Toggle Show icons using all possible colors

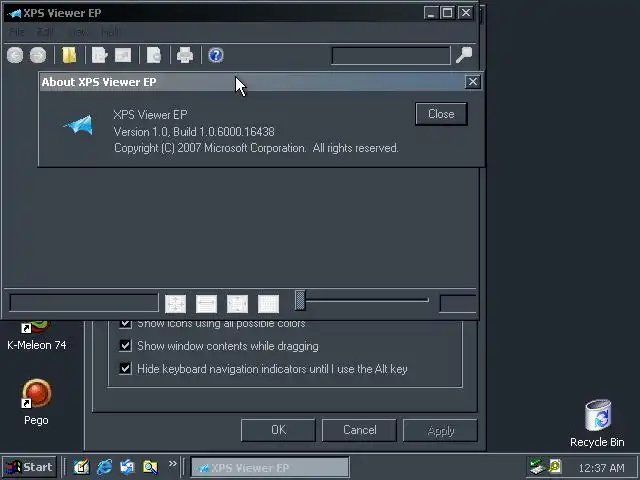coord(125,324)
